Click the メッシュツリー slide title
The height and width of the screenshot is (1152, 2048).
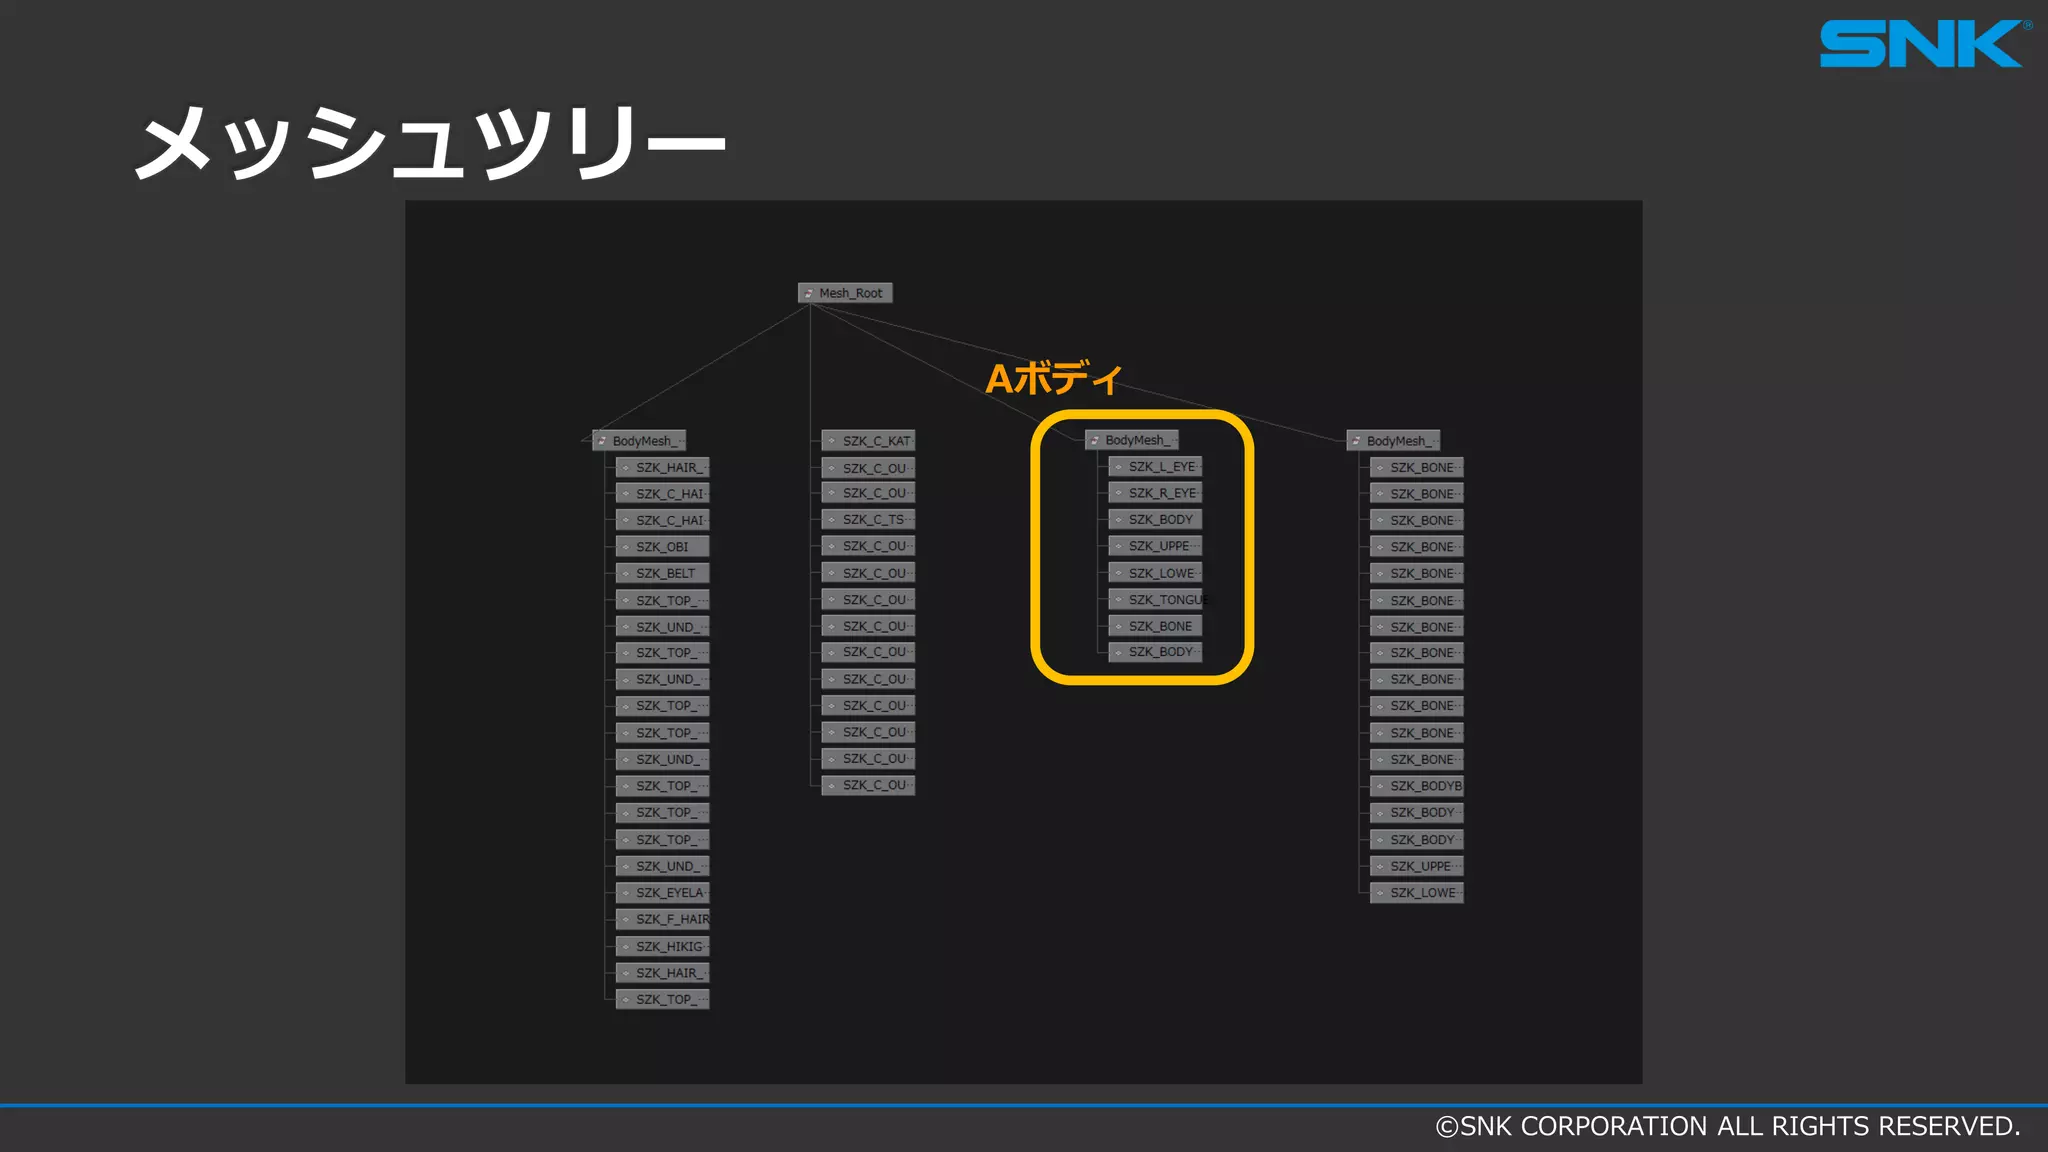pos(431,143)
